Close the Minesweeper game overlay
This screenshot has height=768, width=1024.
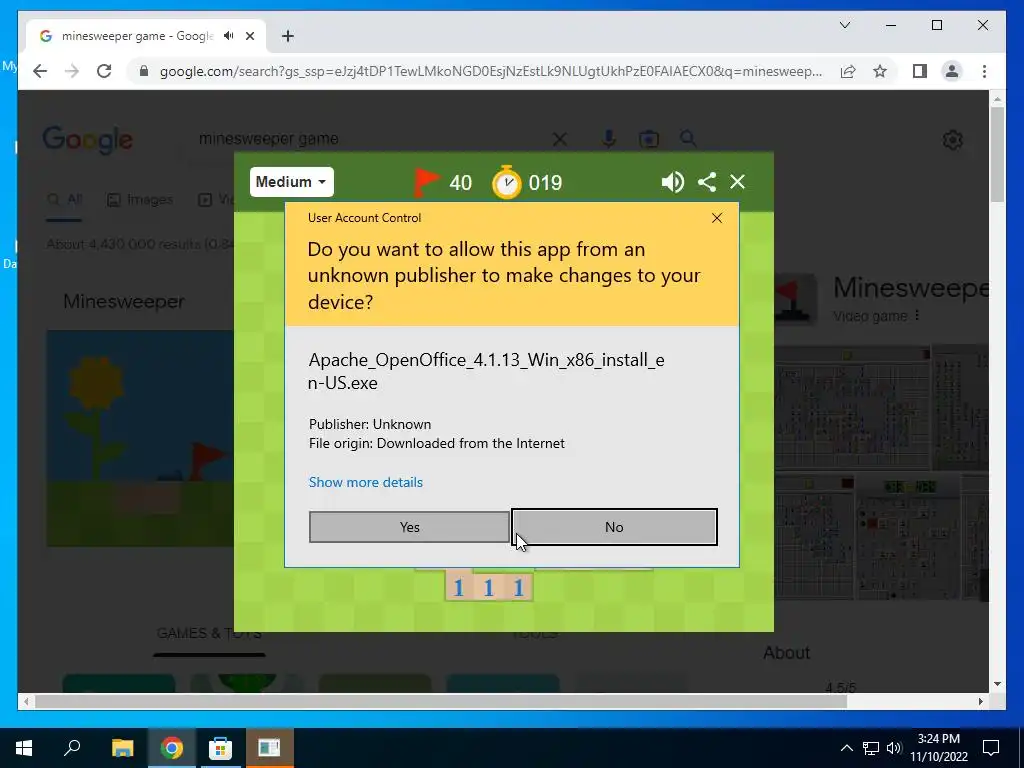coord(737,182)
